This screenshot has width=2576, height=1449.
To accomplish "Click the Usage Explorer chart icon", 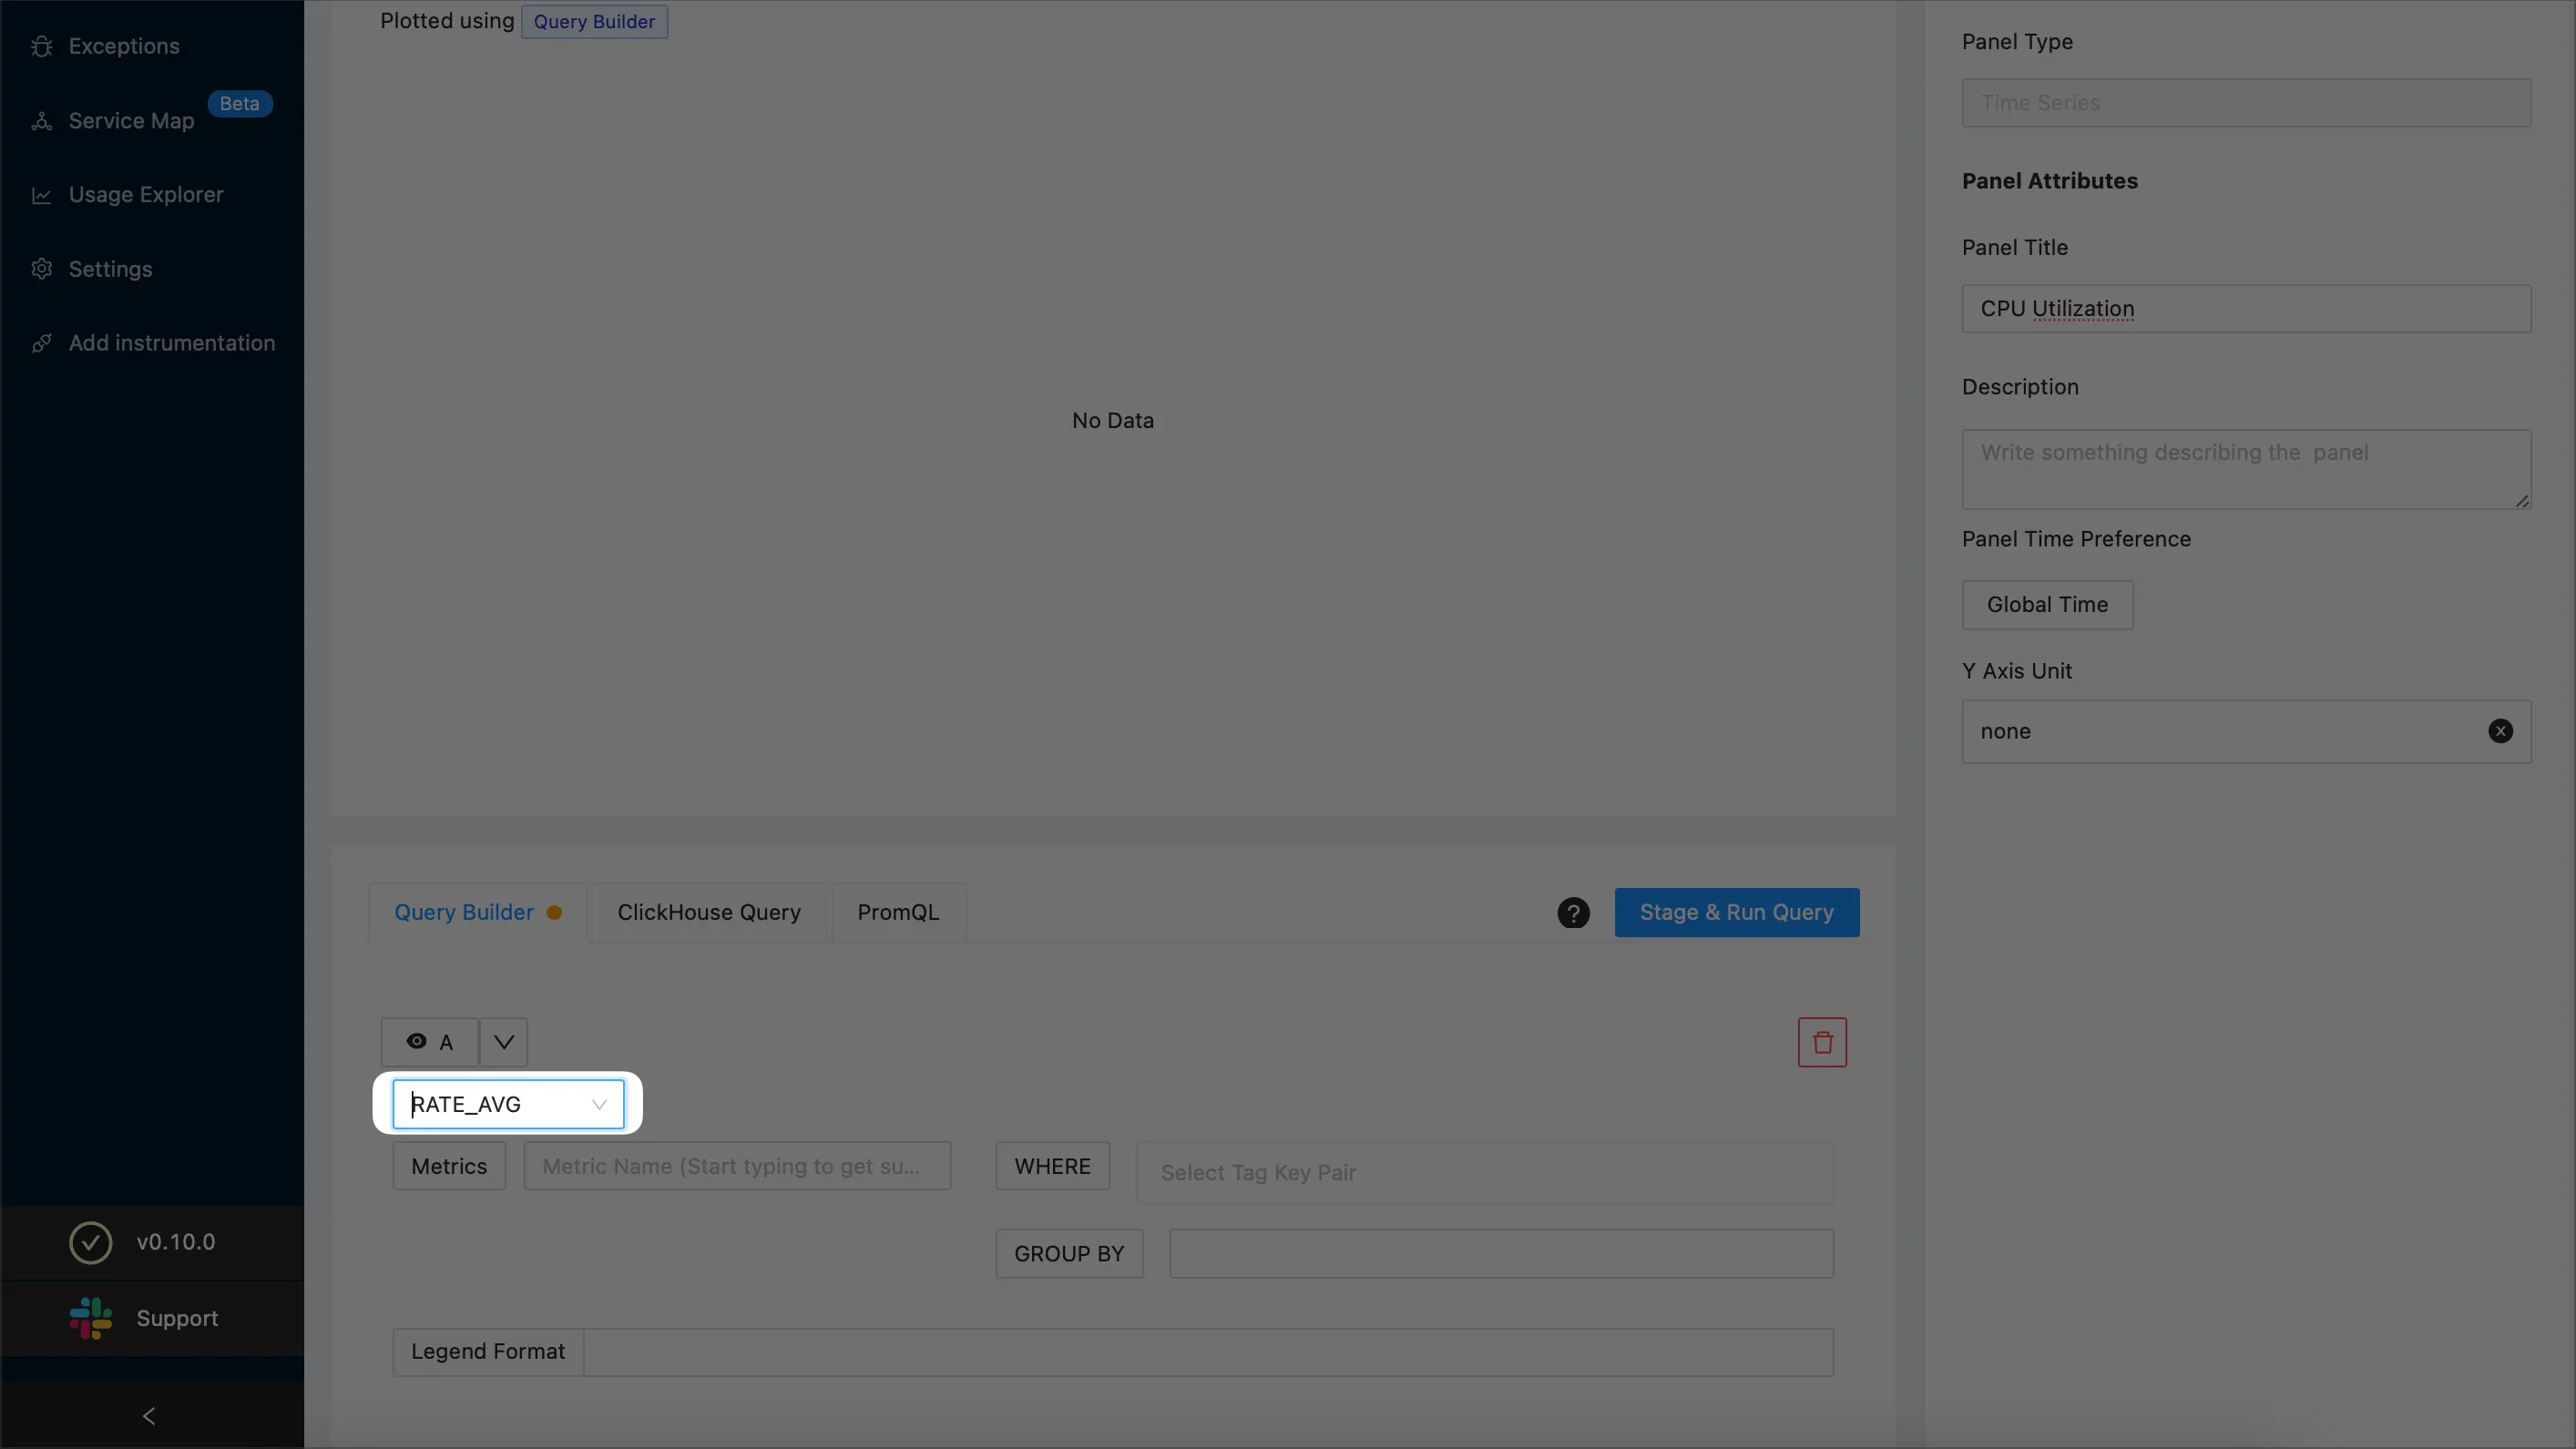I will coord(42,195).
